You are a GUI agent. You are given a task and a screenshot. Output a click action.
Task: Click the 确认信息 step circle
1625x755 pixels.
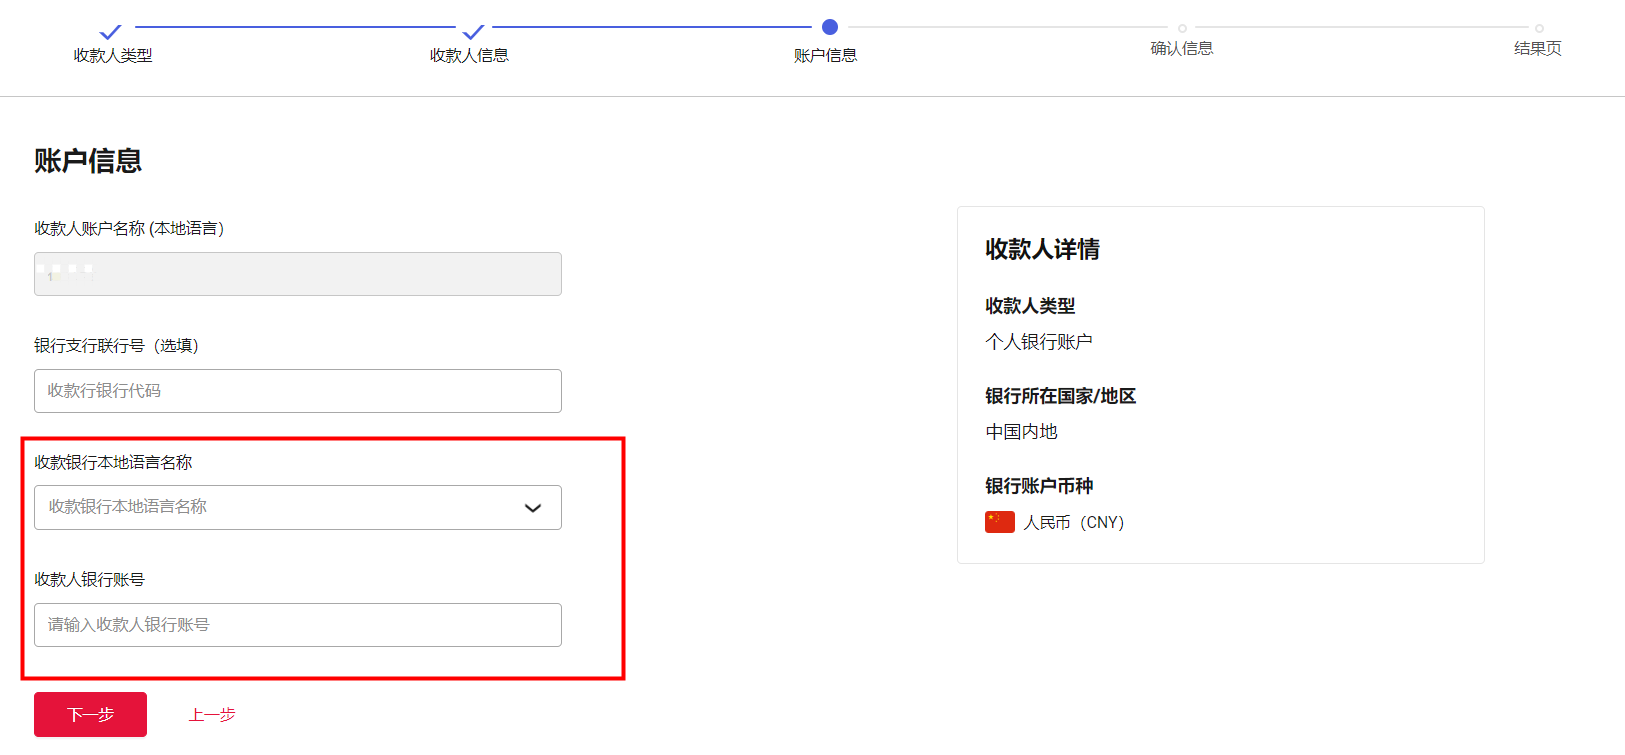[1182, 28]
